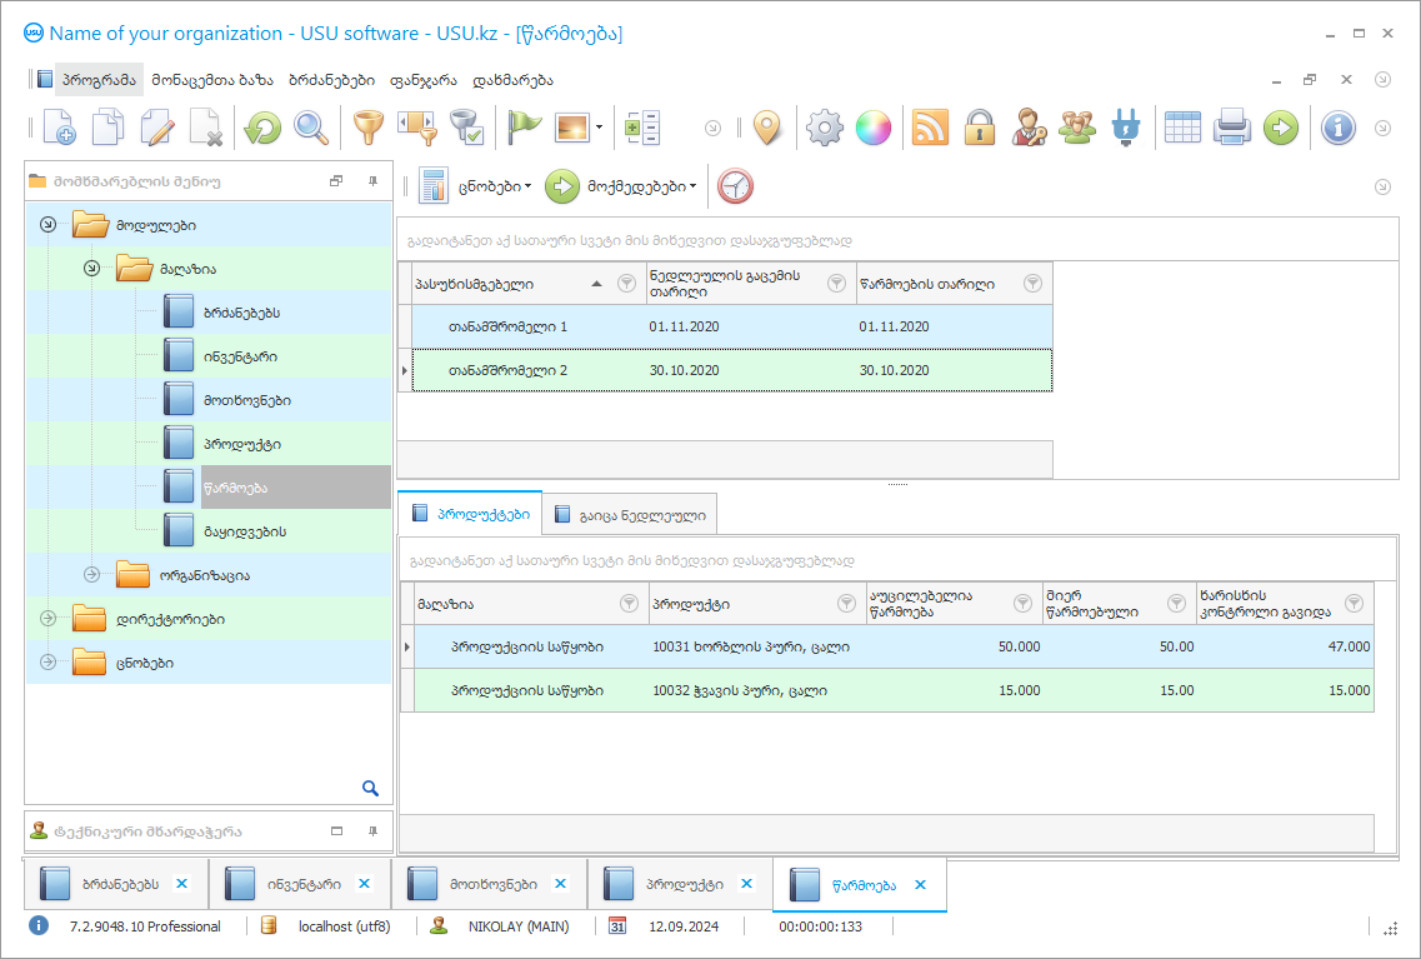Select ბაყიდვების in the tree

click(x=245, y=532)
